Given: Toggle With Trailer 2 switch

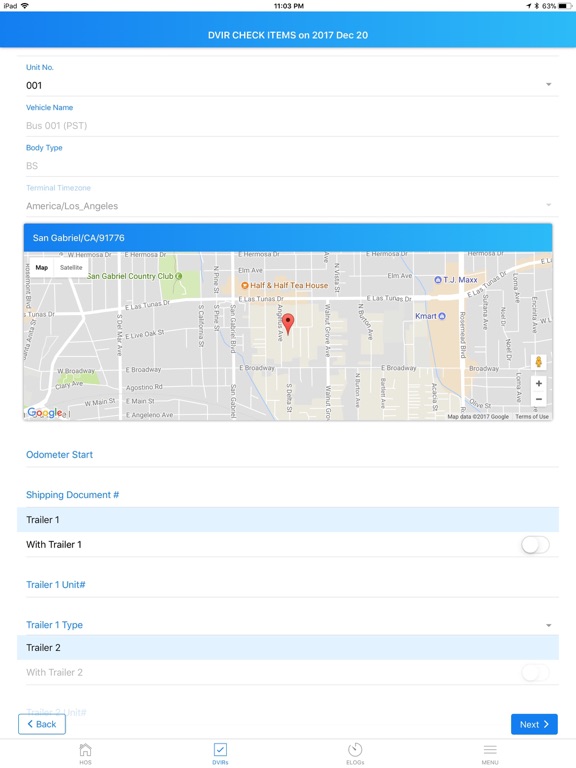Looking at the screenshot, I should pos(535,672).
